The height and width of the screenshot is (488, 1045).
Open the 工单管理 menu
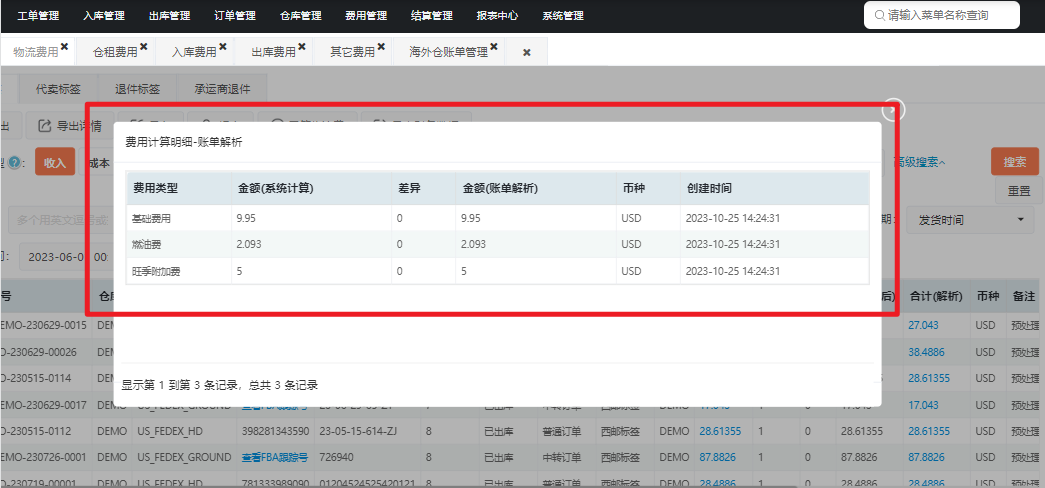tap(38, 16)
